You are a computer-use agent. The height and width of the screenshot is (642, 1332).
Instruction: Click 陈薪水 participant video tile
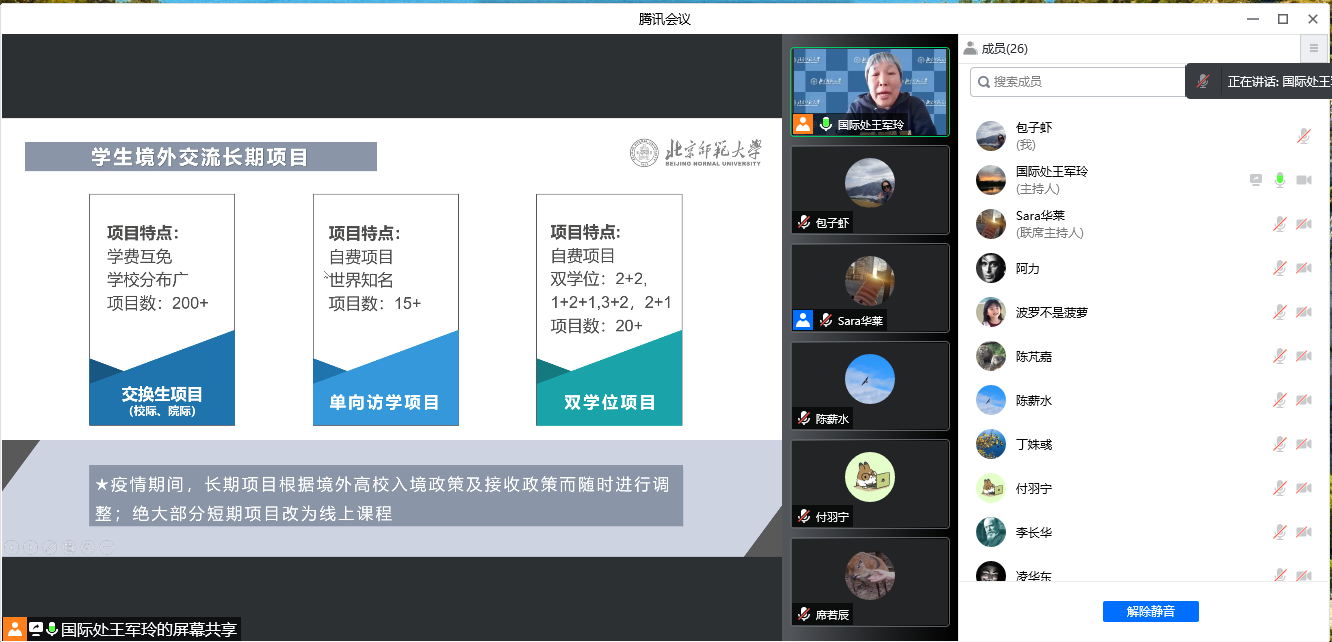[869, 385]
